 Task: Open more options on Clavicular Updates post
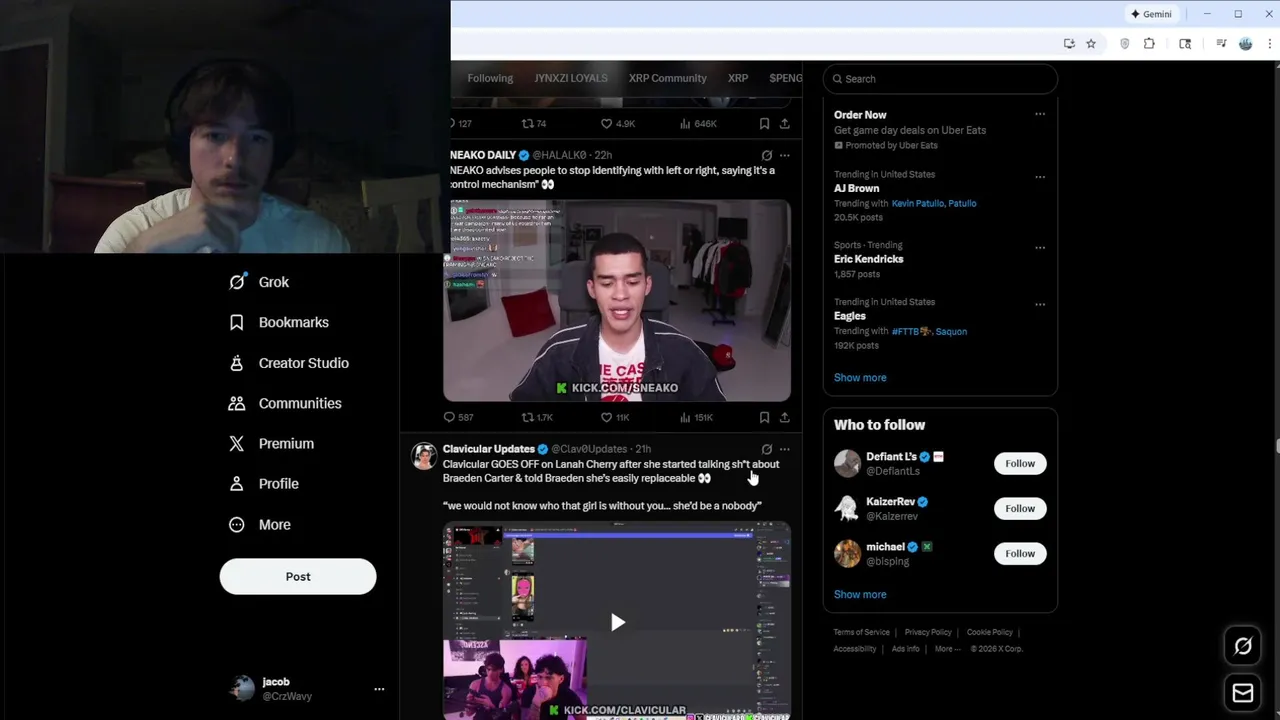[x=785, y=449]
